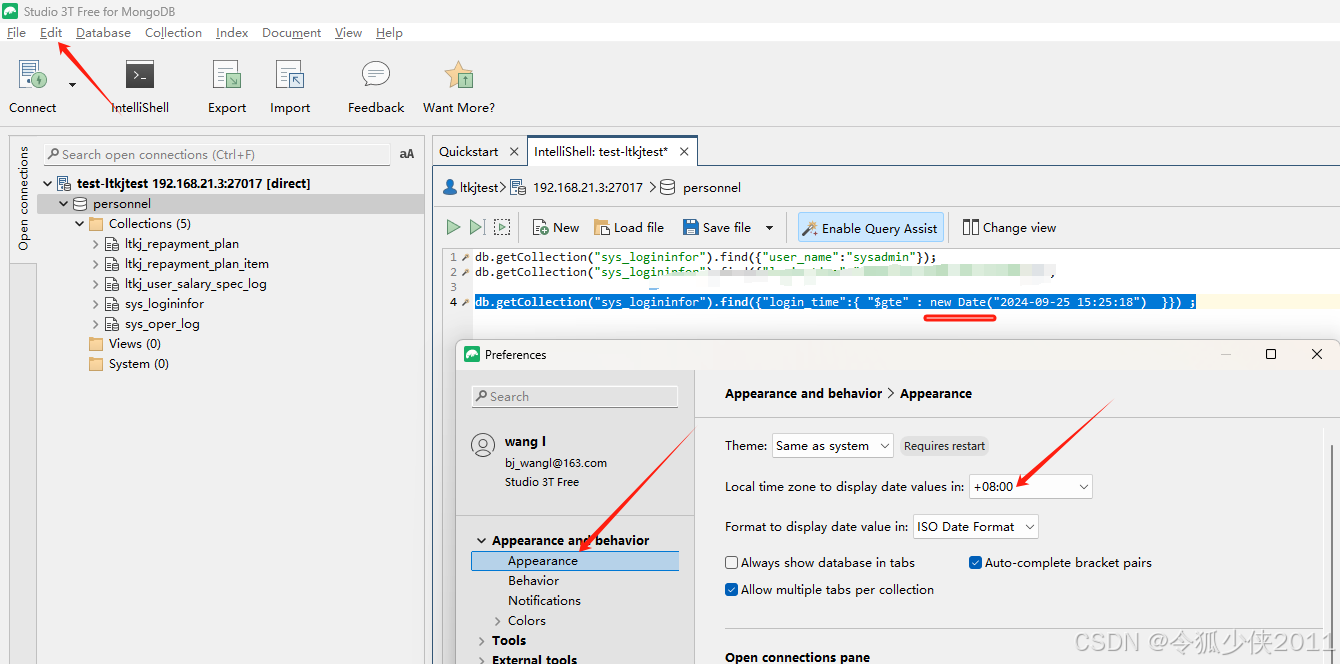Select Notifications in the Preferences tree

pos(544,601)
